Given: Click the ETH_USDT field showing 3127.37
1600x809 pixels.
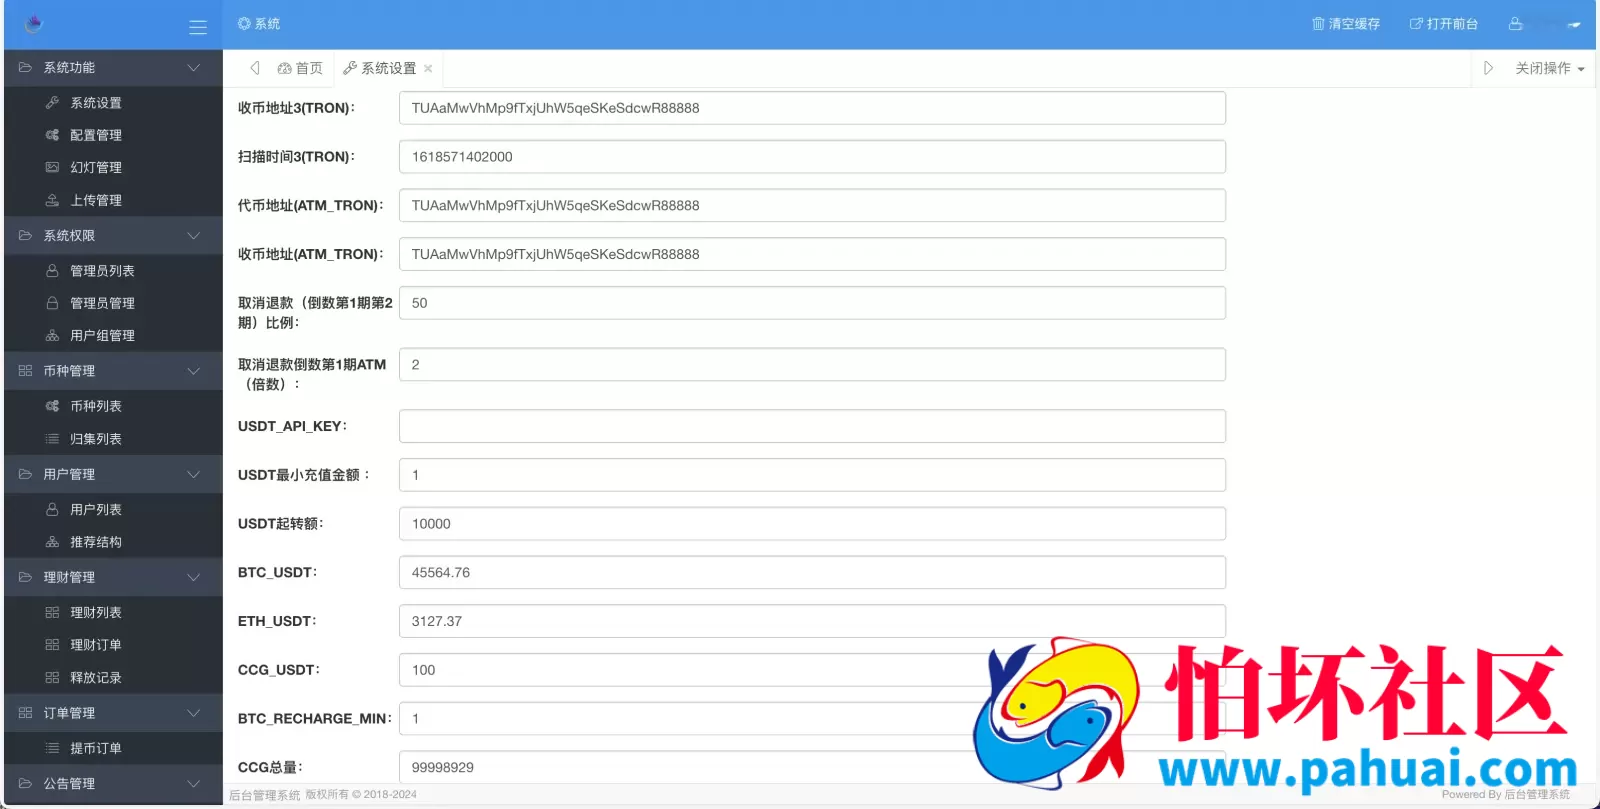Looking at the screenshot, I should (812, 621).
